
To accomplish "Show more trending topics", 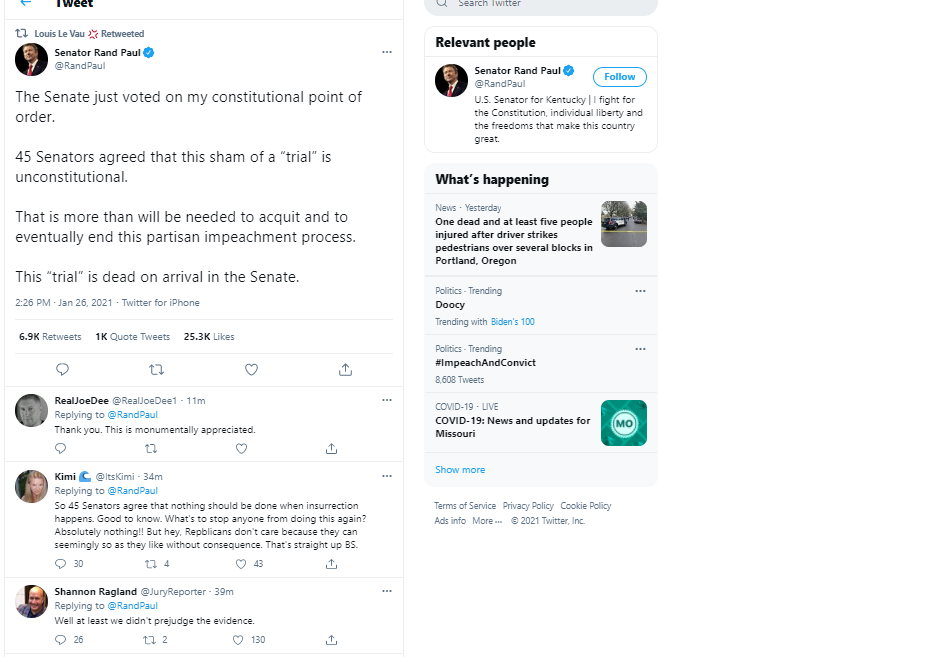I will (x=460, y=470).
